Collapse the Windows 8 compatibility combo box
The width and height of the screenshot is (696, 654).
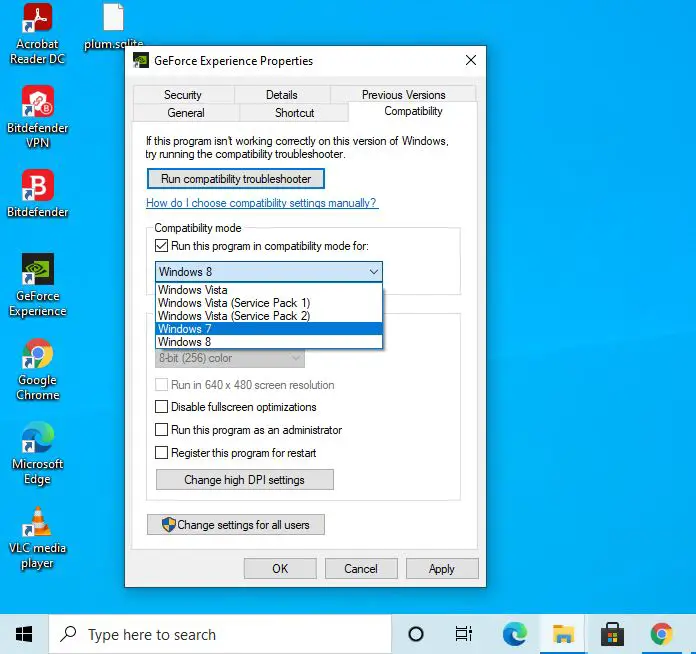click(x=373, y=272)
